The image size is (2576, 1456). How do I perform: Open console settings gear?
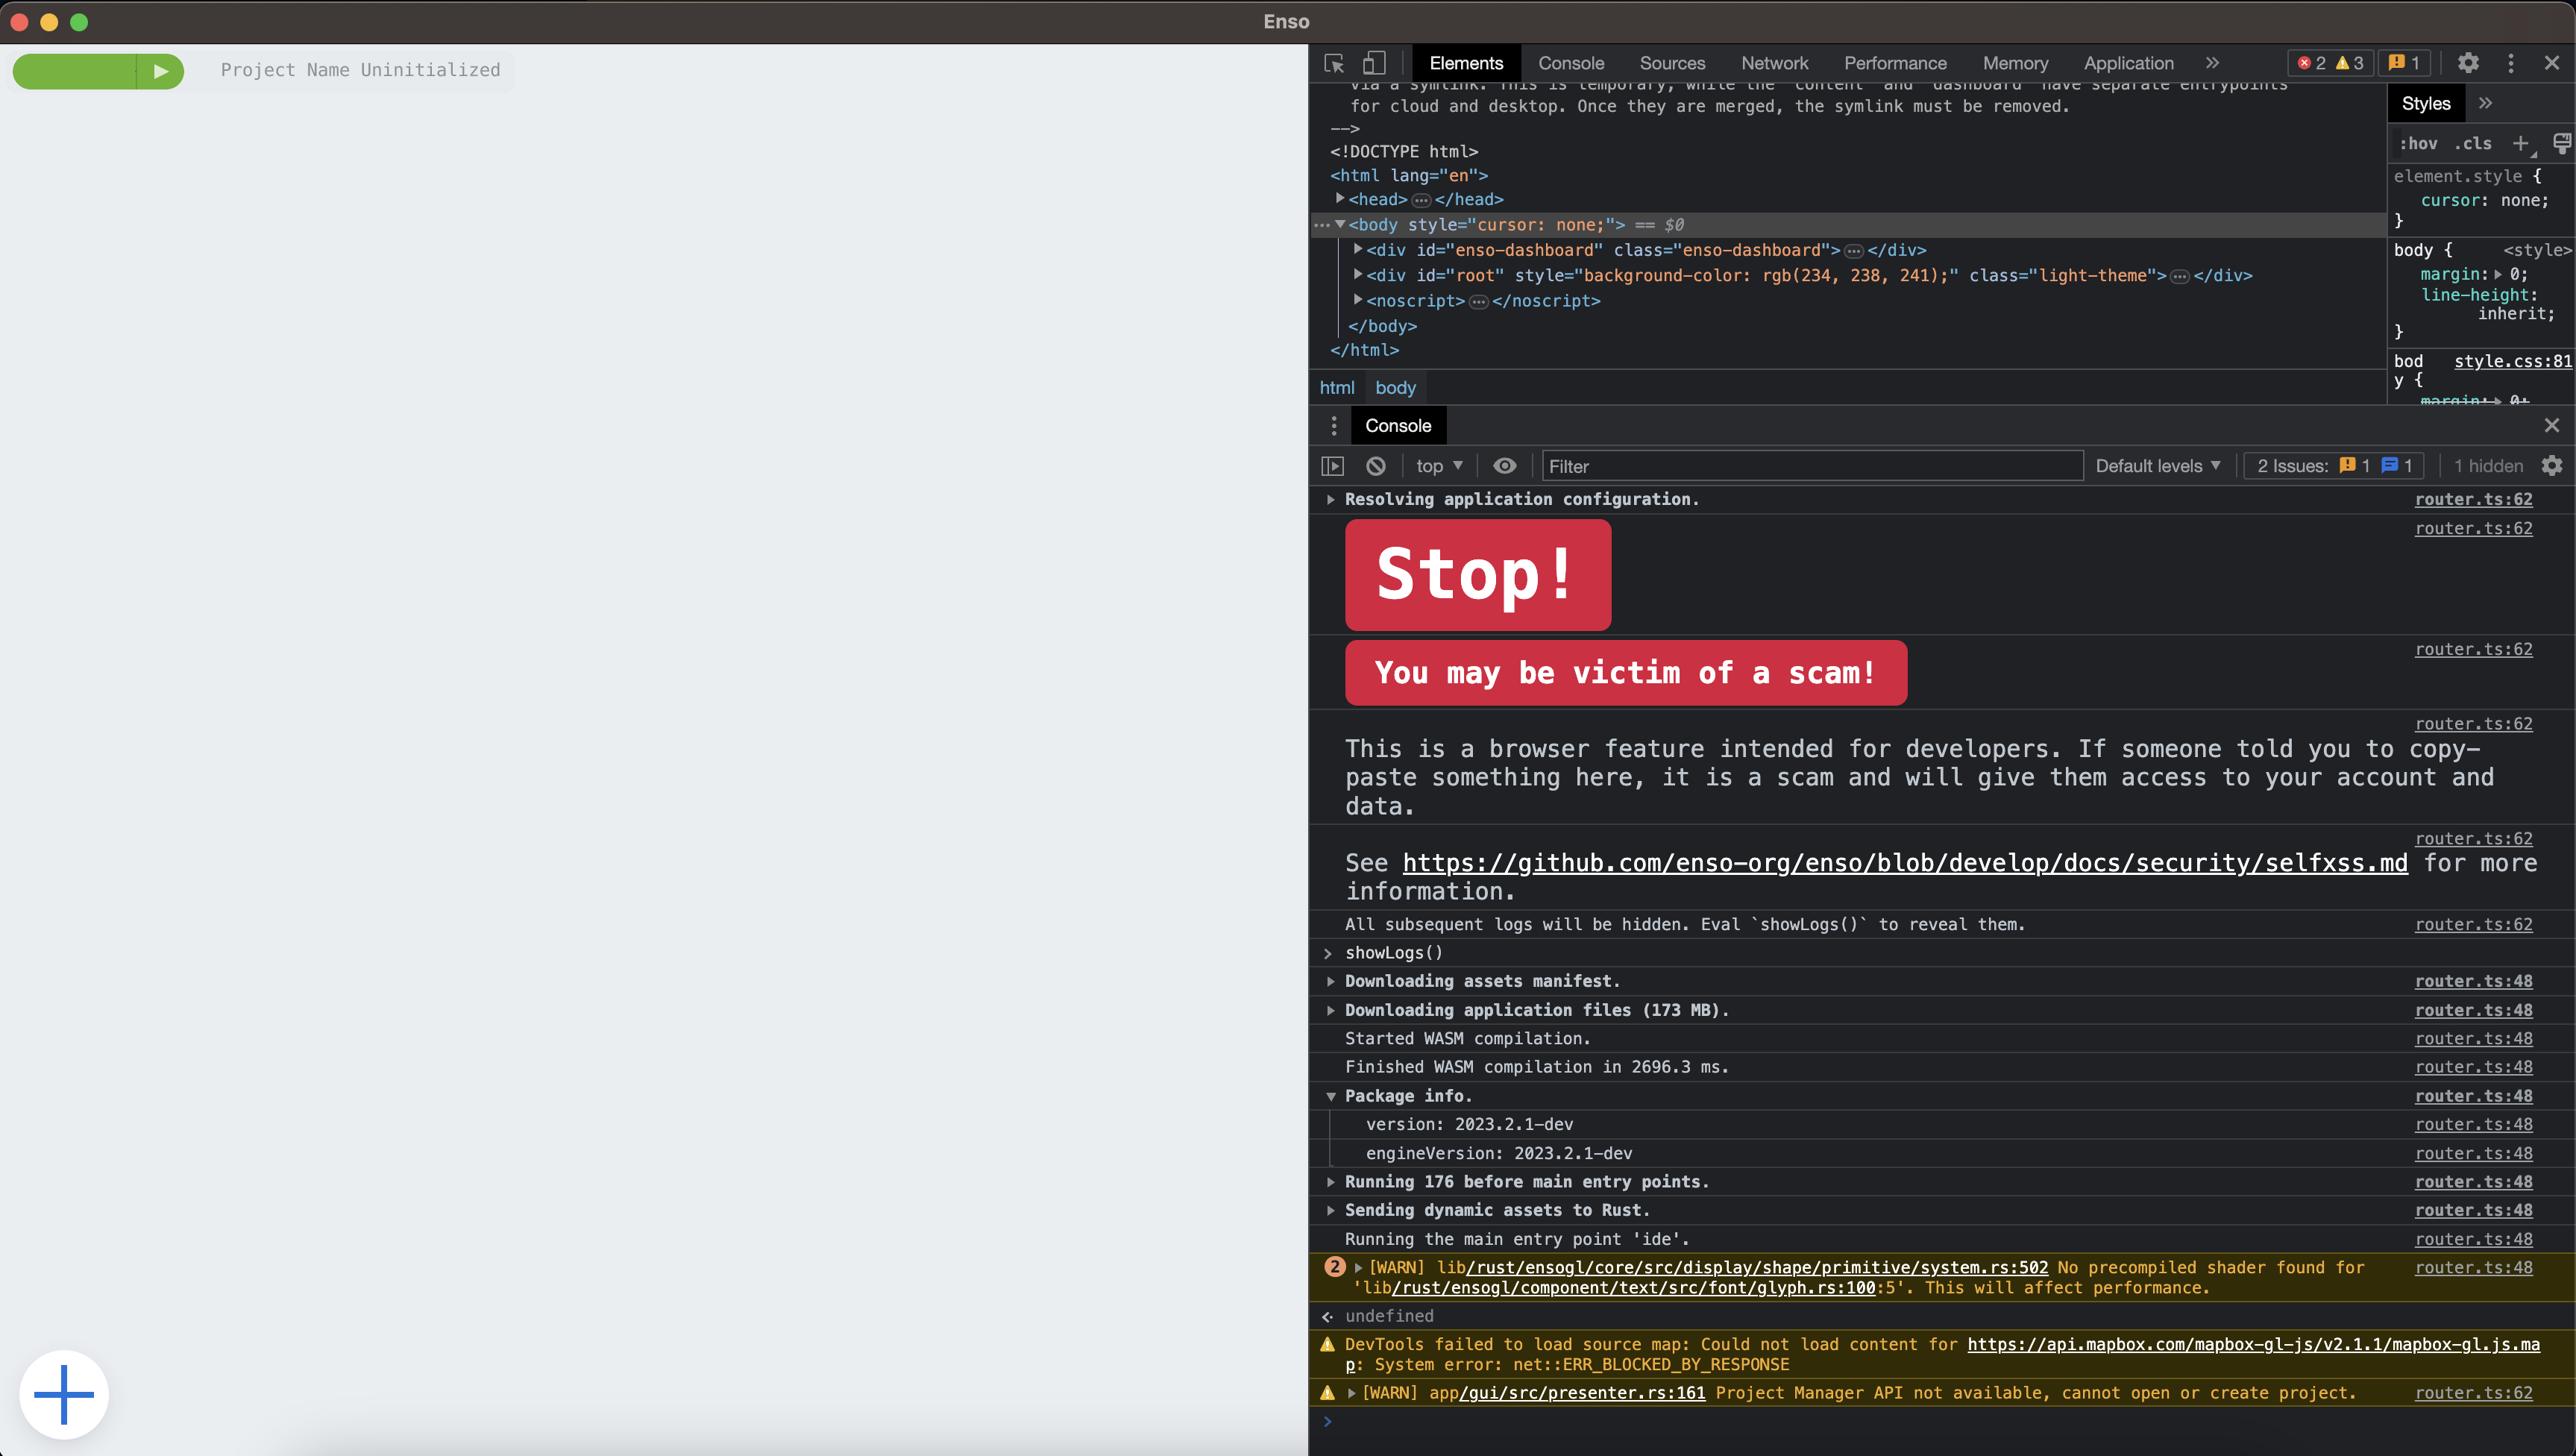[x=2553, y=466]
